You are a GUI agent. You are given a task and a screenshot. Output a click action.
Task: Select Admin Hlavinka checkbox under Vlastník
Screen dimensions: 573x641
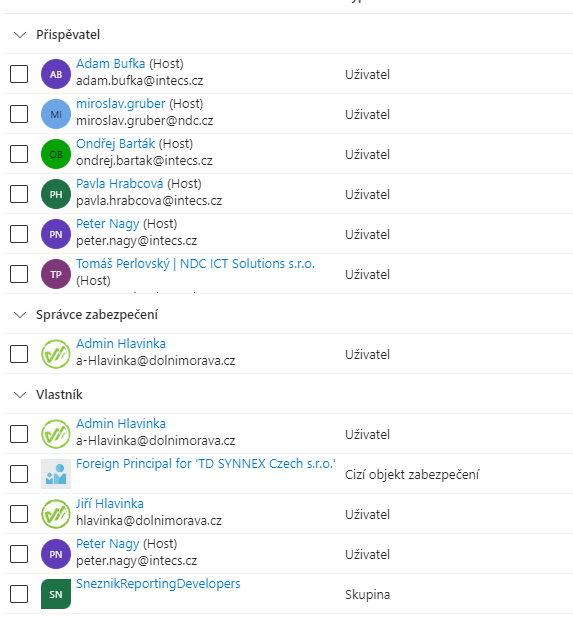(19, 434)
